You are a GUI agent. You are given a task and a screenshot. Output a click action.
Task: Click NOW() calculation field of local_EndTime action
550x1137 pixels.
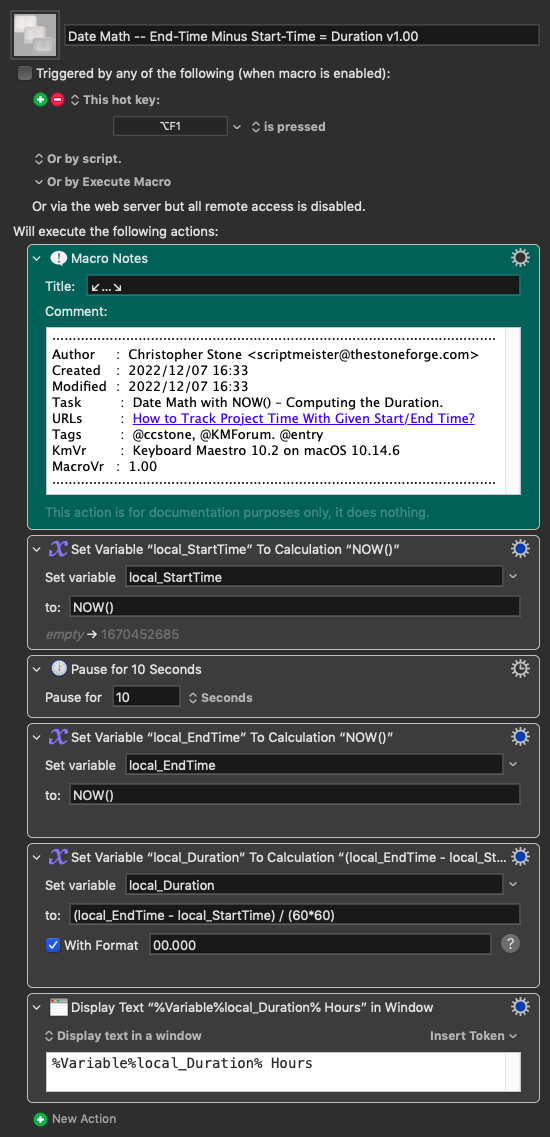pyautogui.click(x=295, y=793)
